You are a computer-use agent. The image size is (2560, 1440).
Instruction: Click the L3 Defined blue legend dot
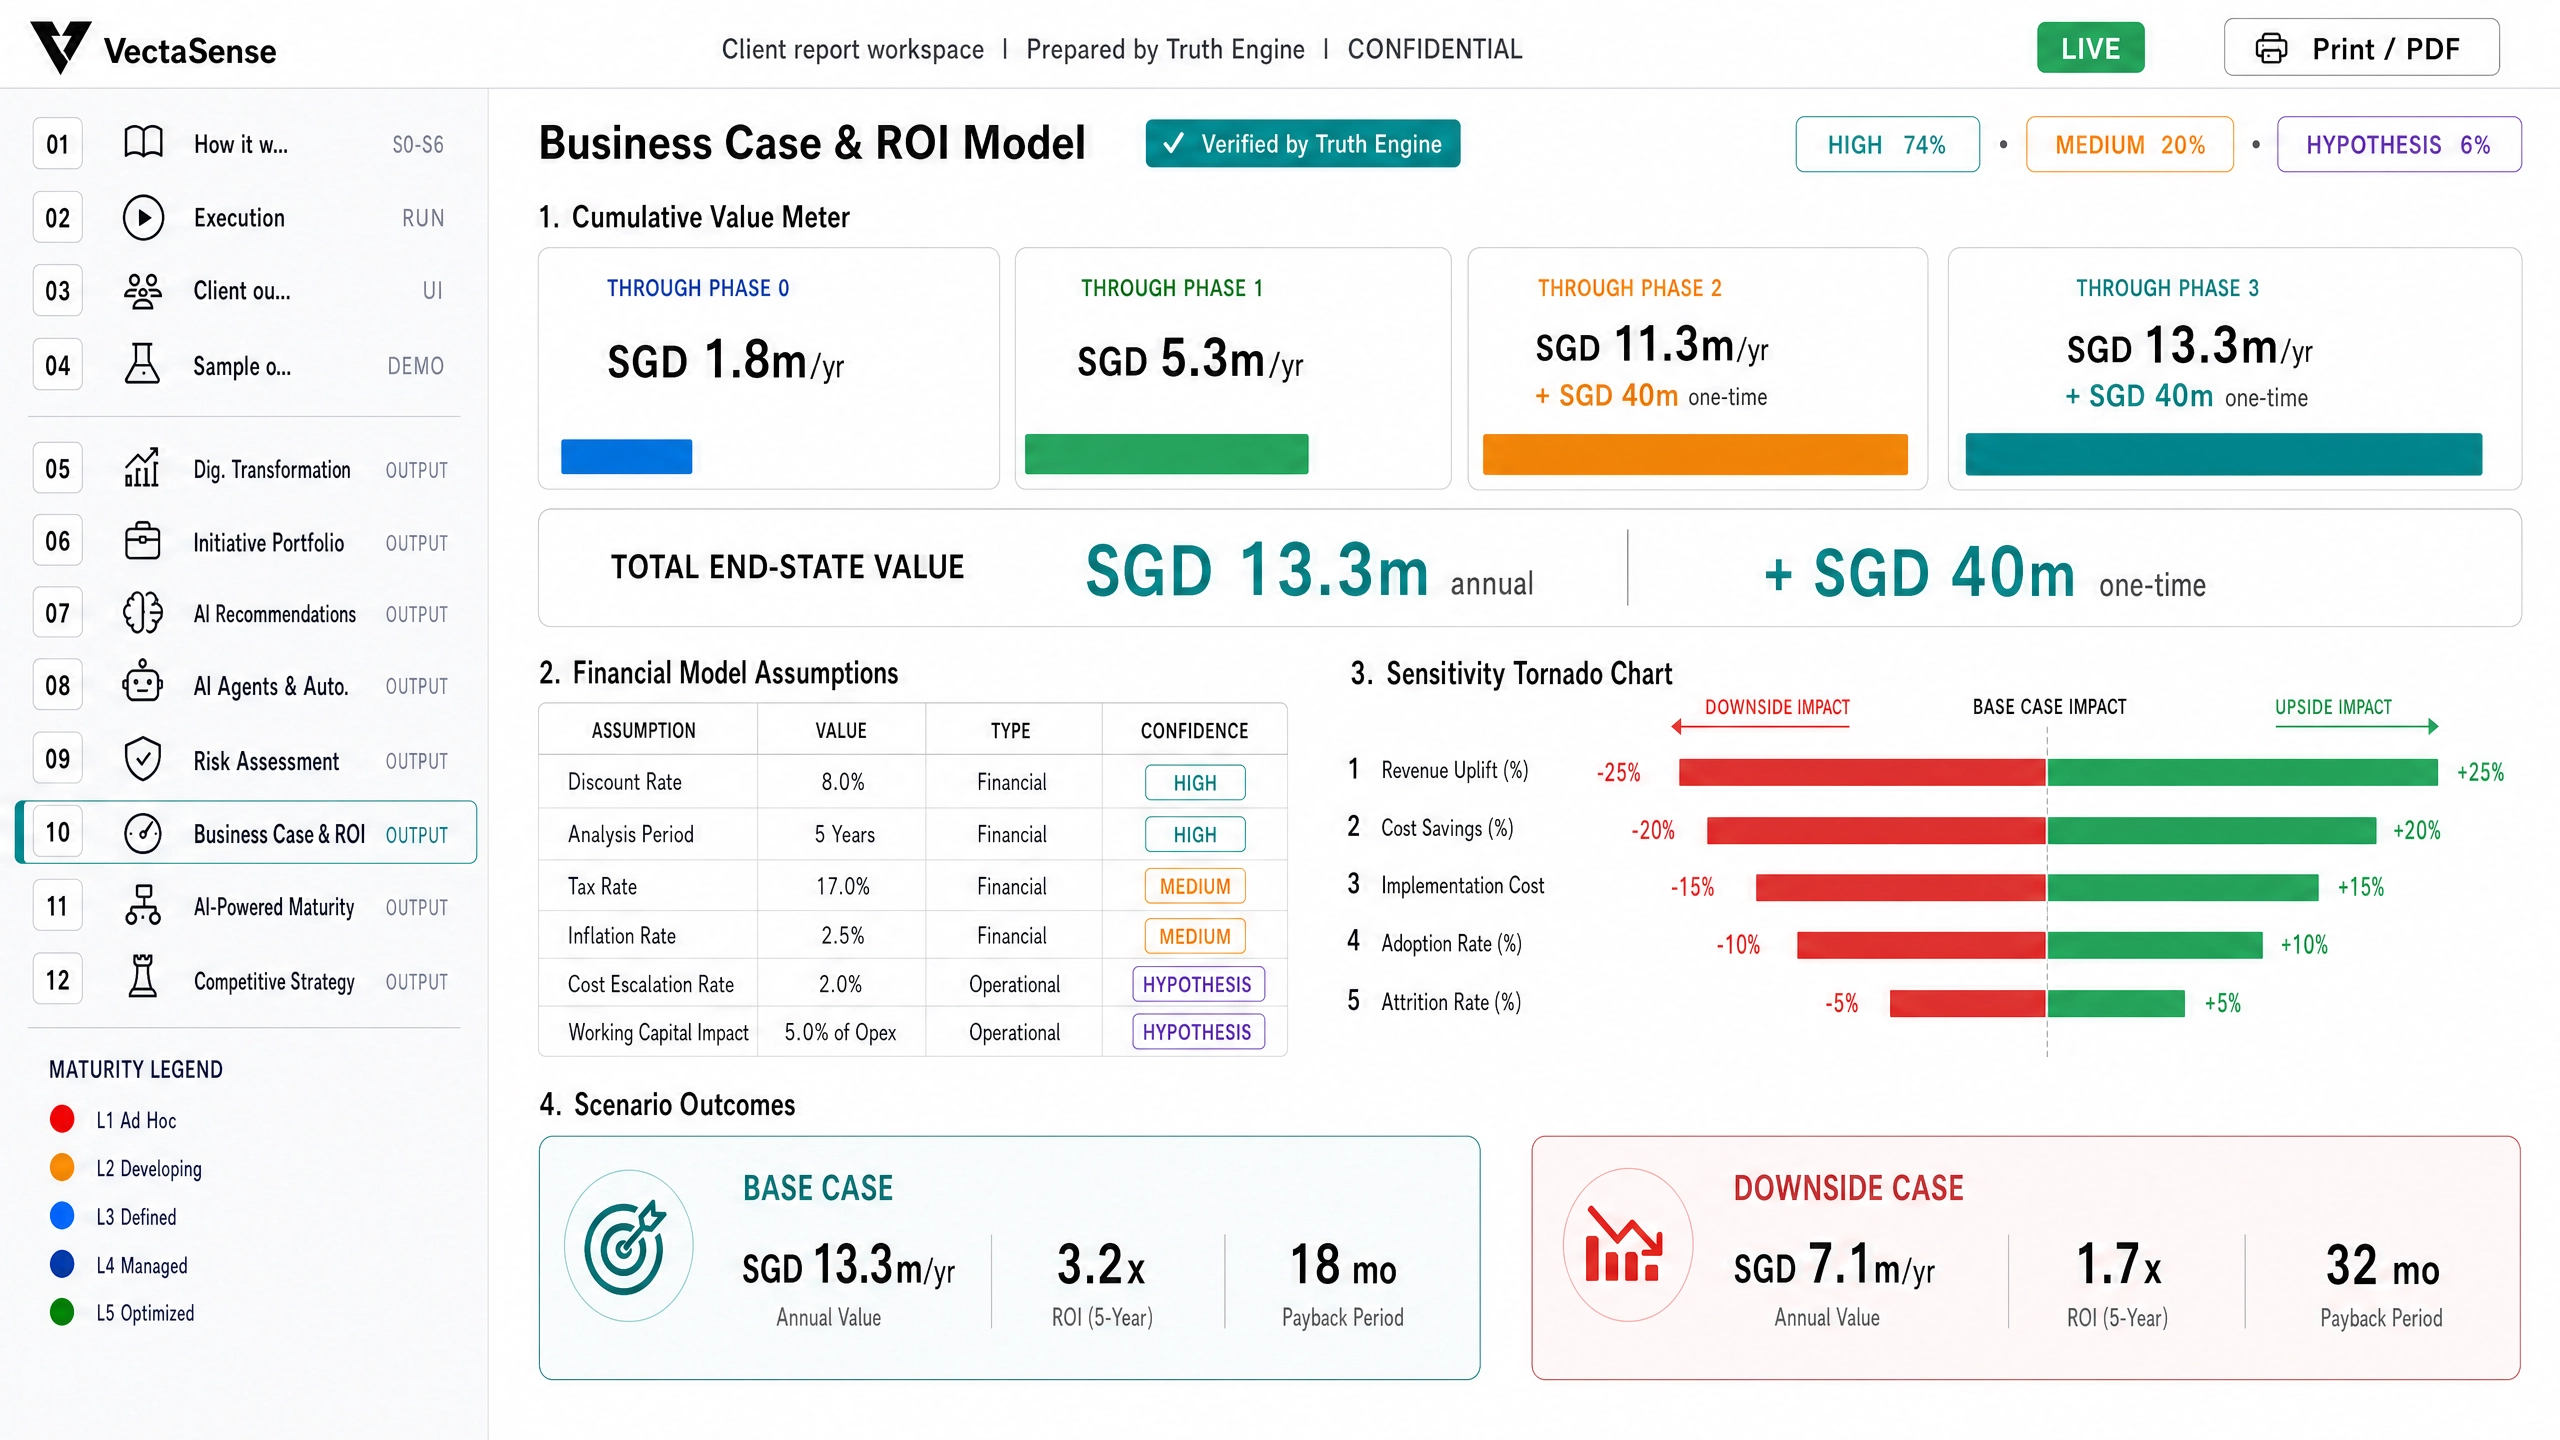(62, 1215)
